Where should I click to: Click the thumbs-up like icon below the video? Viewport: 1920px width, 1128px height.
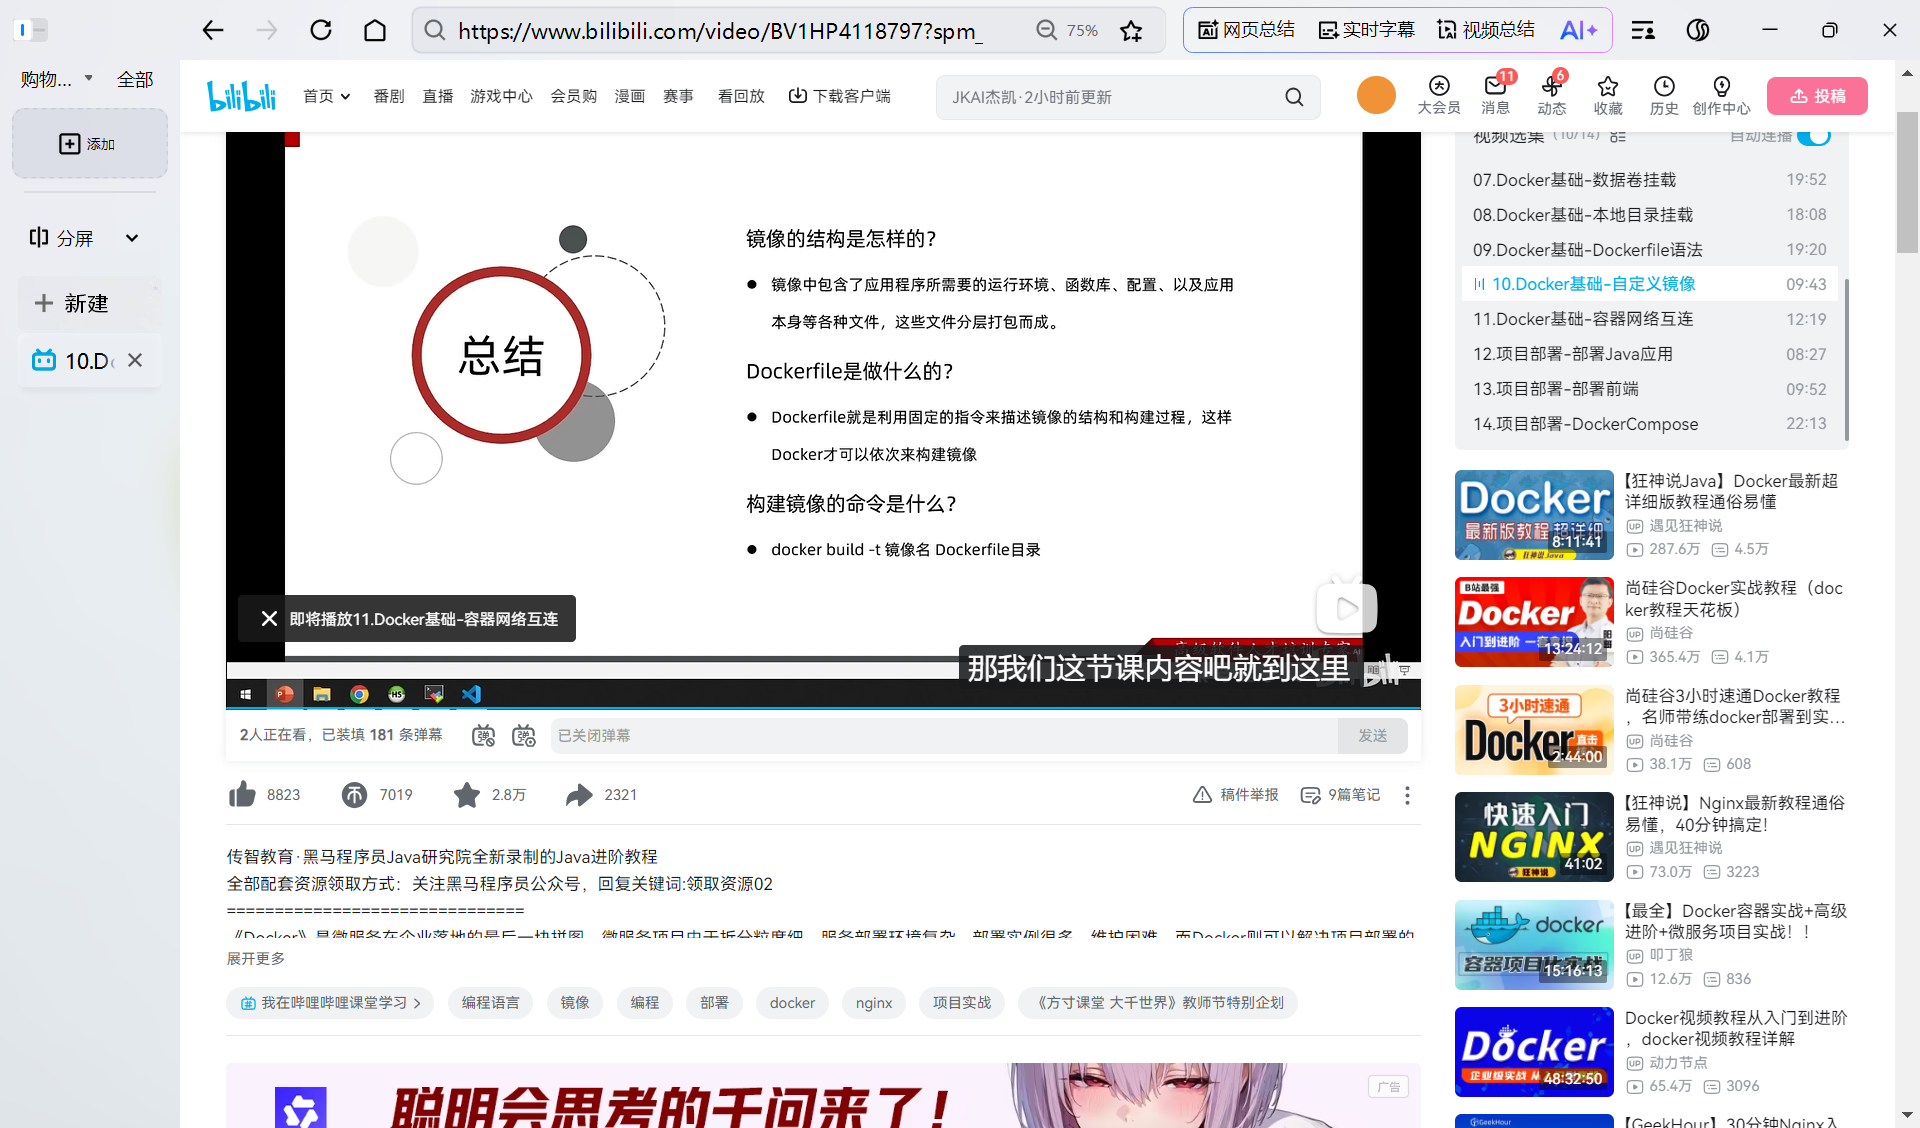click(242, 794)
